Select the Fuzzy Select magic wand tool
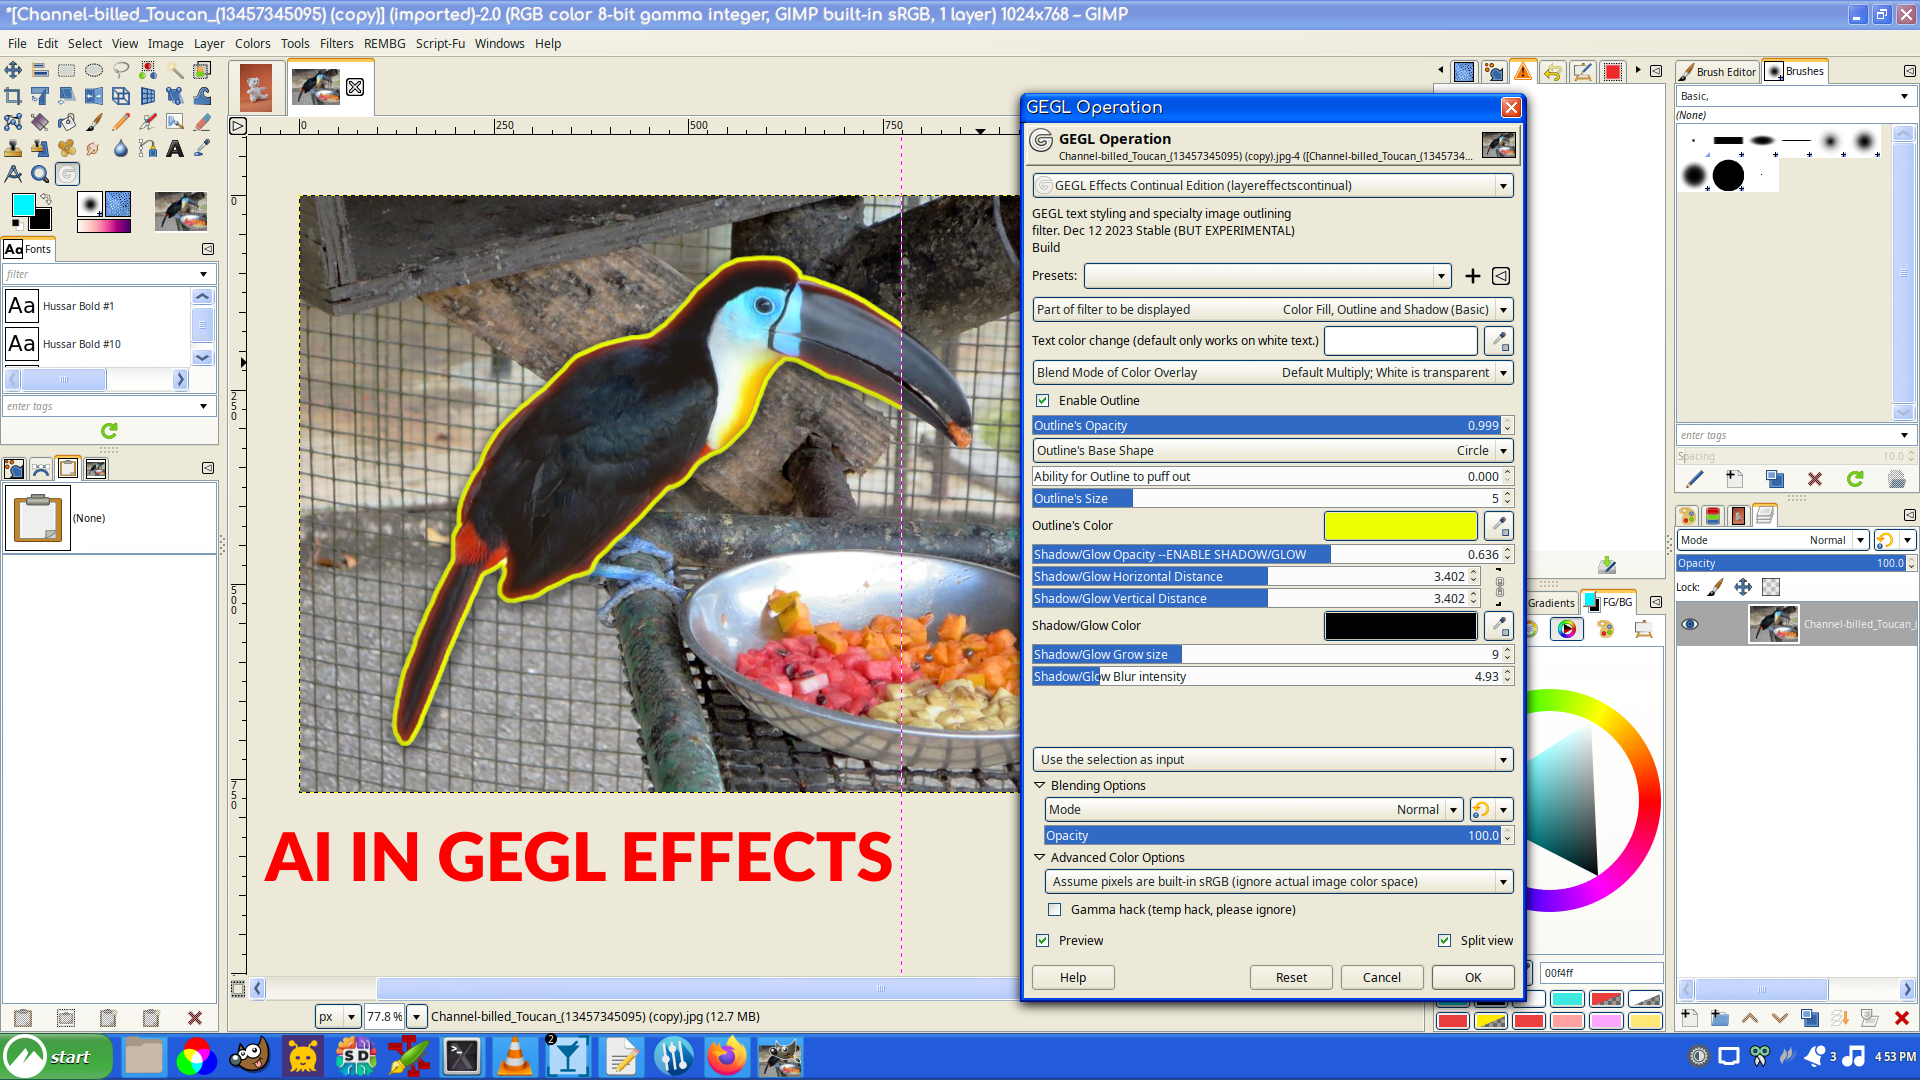 [x=175, y=70]
